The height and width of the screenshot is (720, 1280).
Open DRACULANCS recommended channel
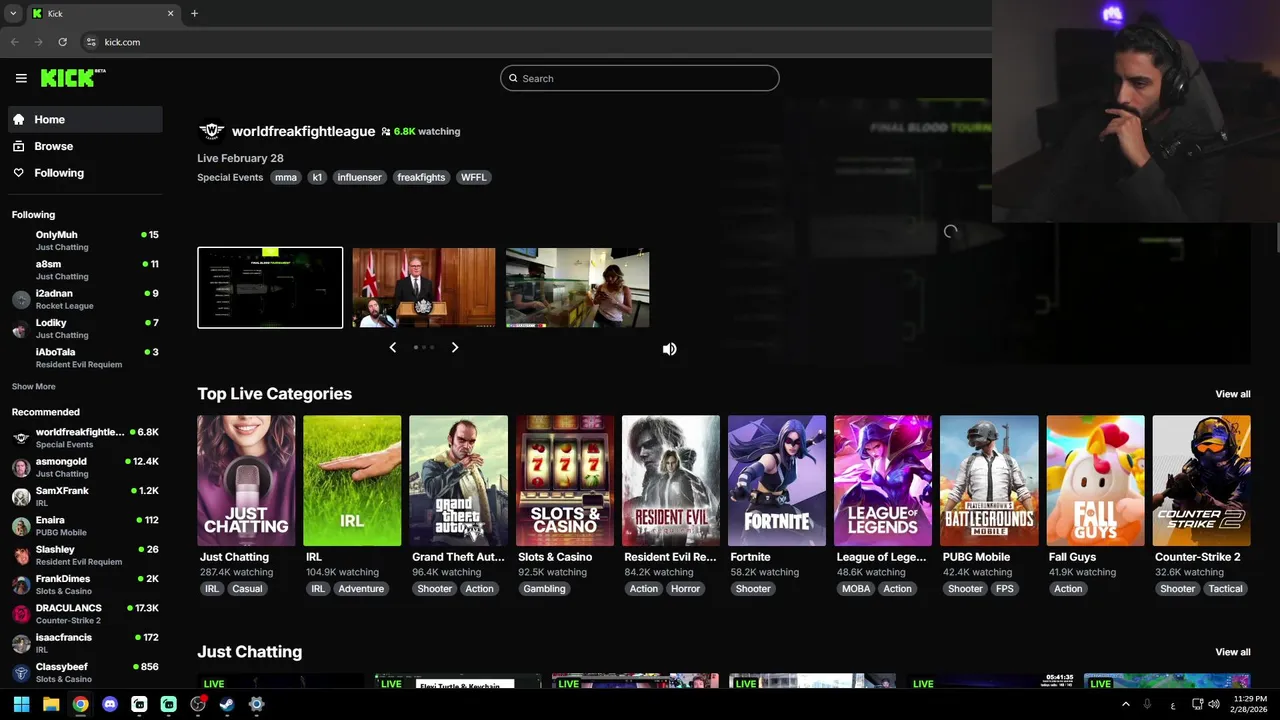click(85, 613)
